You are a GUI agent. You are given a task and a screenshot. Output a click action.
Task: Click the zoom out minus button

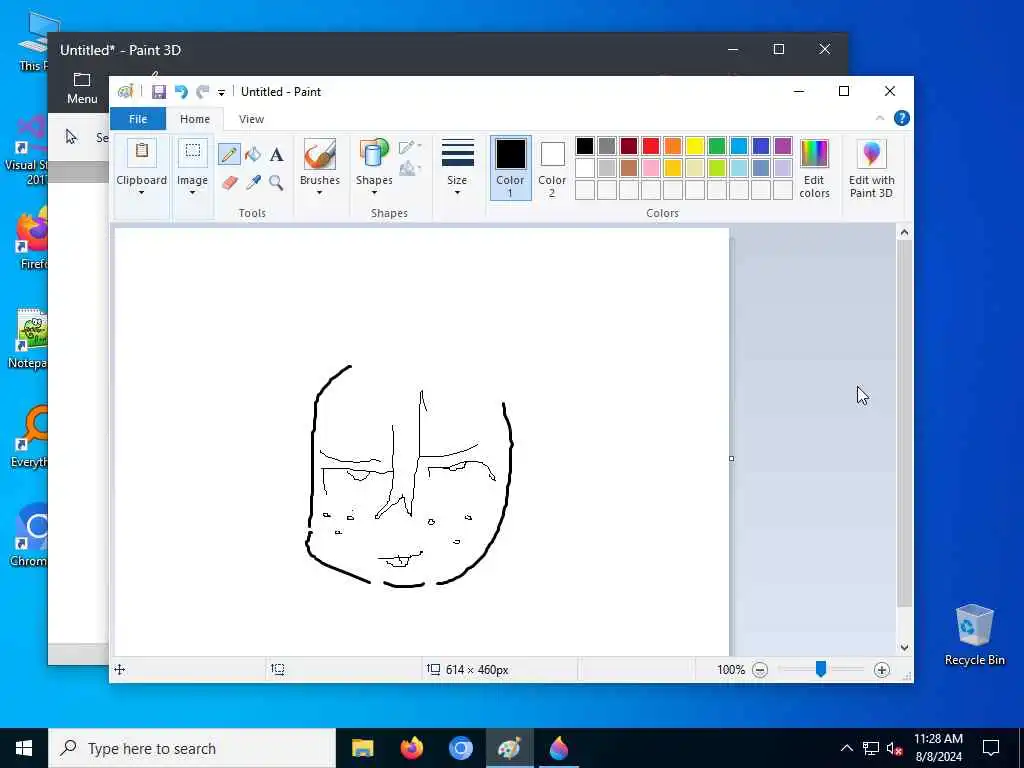(760, 670)
